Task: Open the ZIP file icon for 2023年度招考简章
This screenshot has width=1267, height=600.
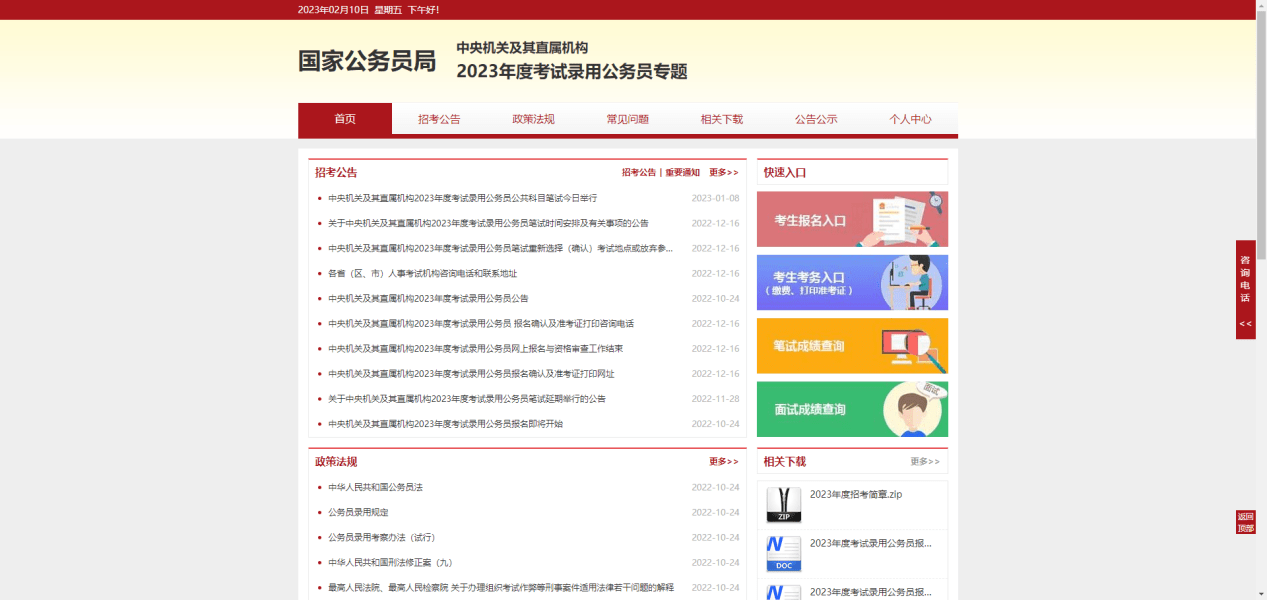Action: tap(783, 505)
